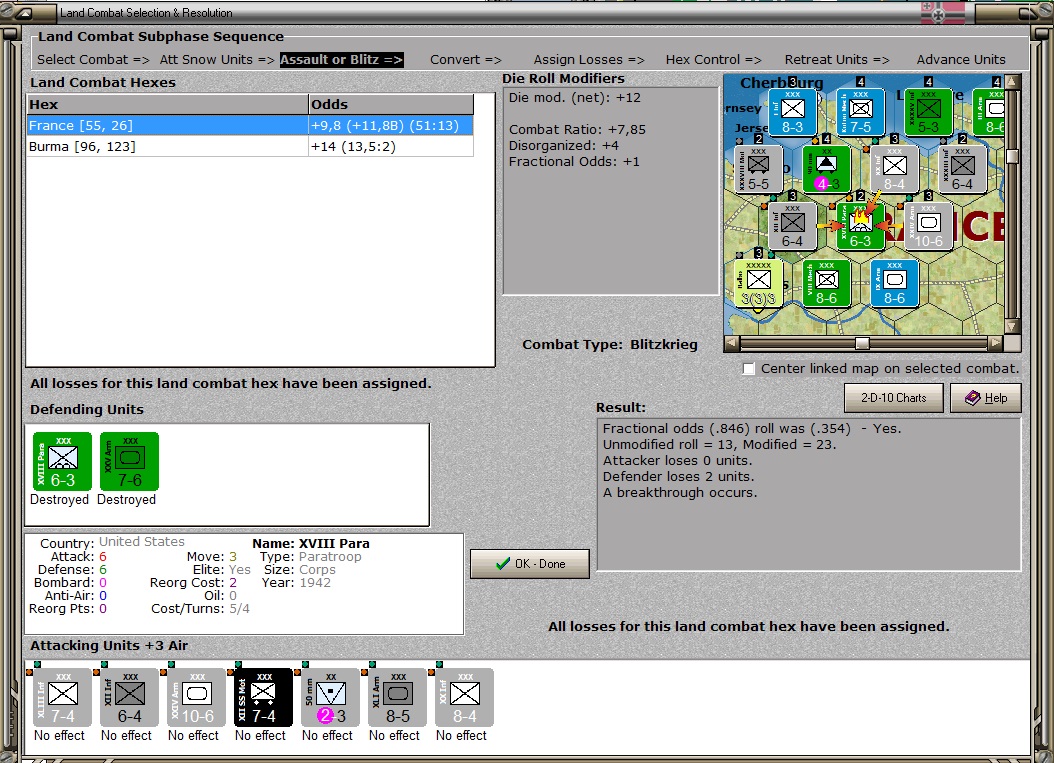Click the Att Snow Units subphase label
The image size is (1054, 763).
click(217, 60)
